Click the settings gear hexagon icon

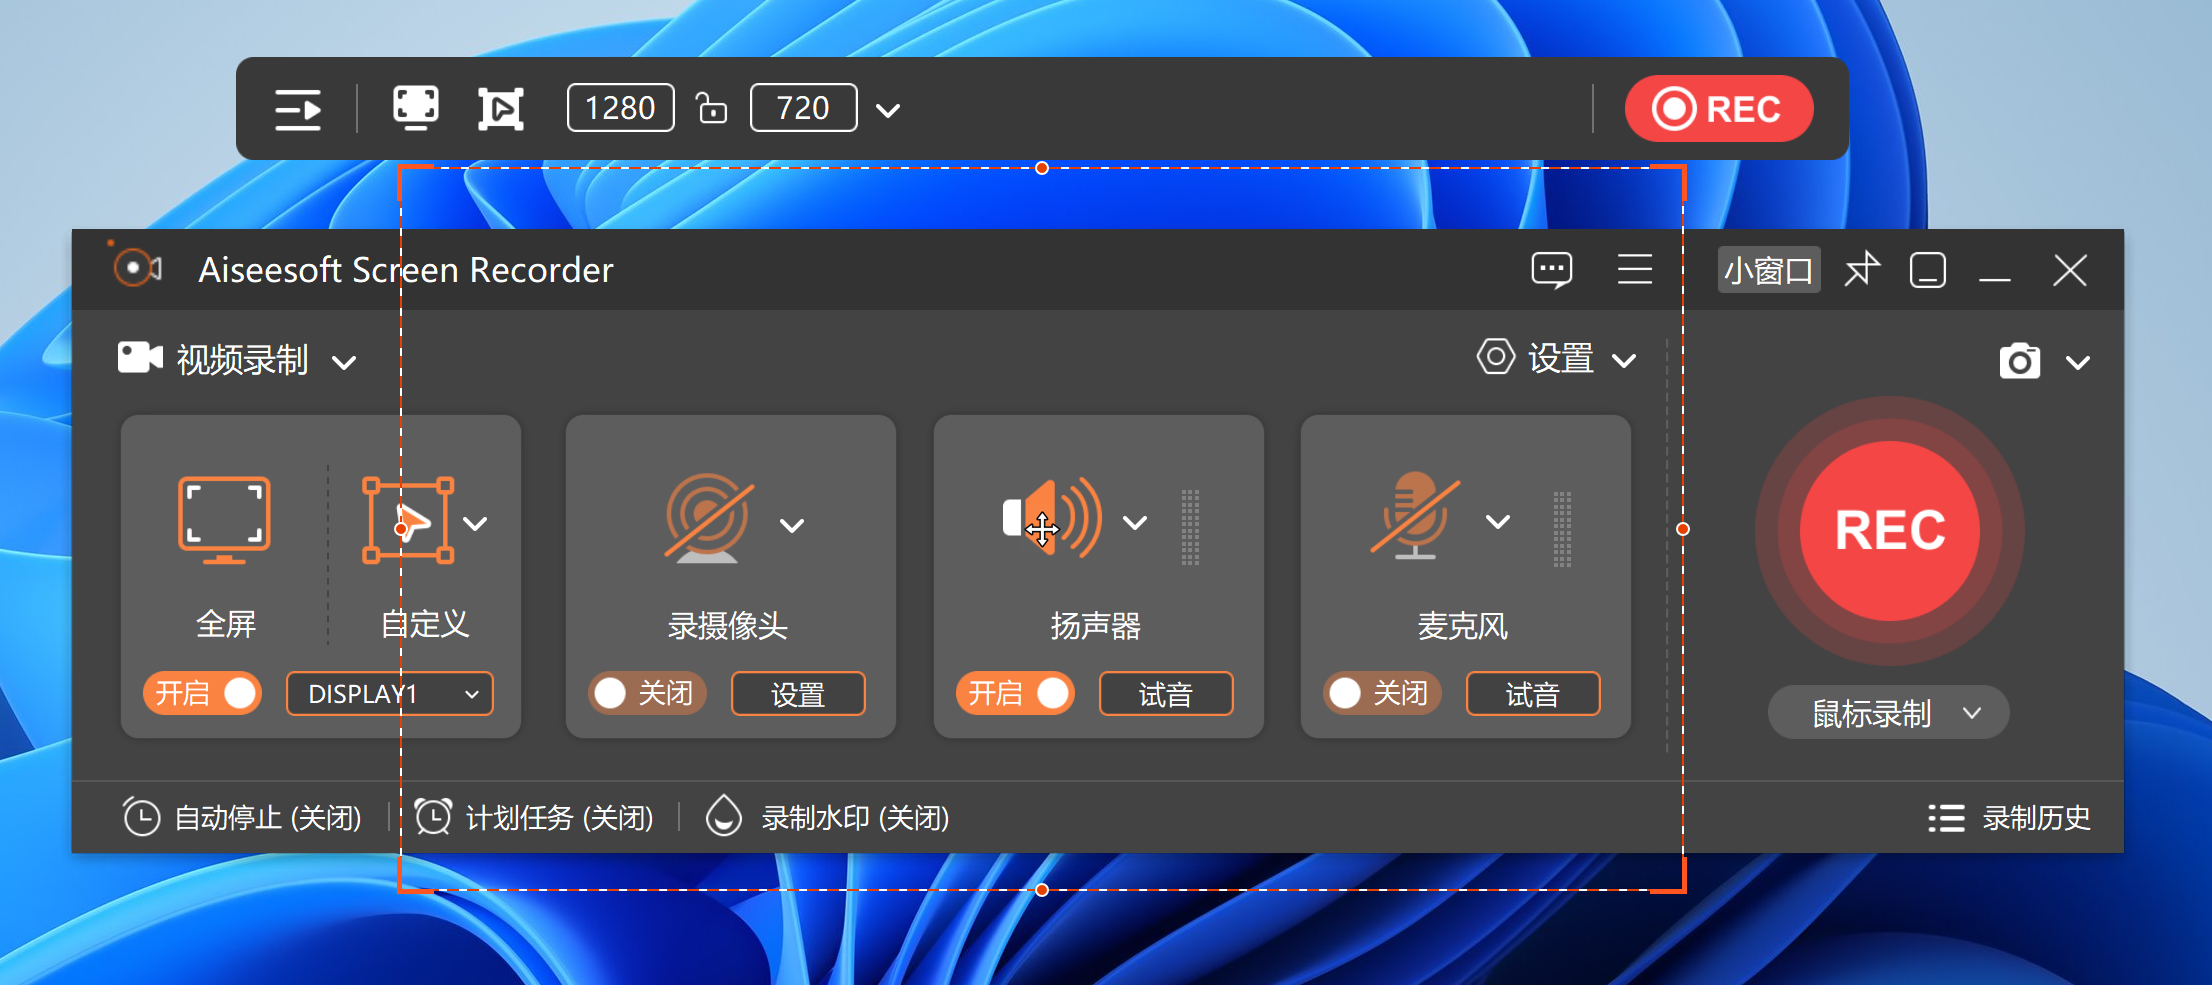[1496, 357]
